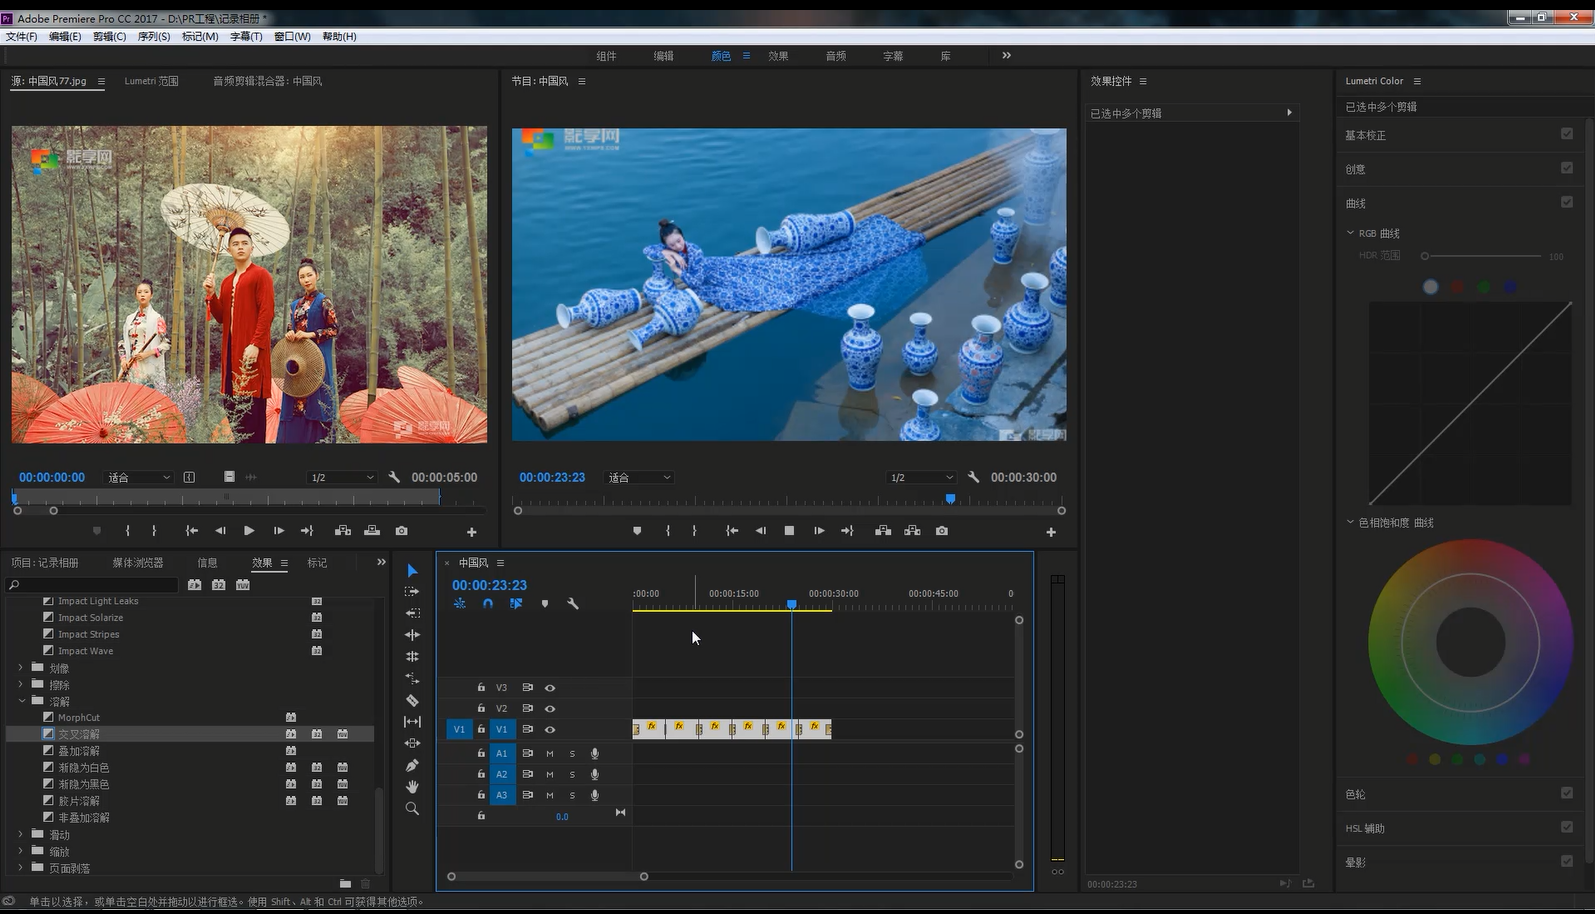
Task: Hide video track V2 using eye icon
Action: tap(550, 709)
